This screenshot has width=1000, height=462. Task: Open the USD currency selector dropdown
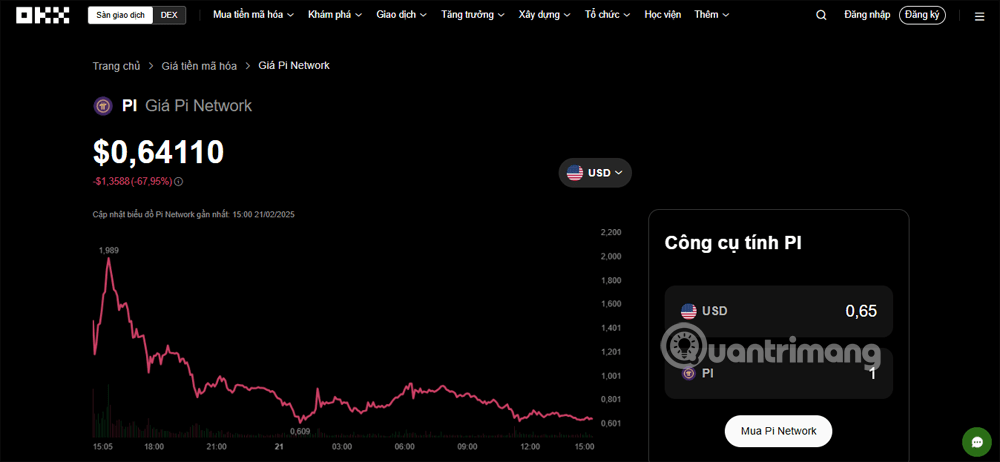tap(595, 173)
